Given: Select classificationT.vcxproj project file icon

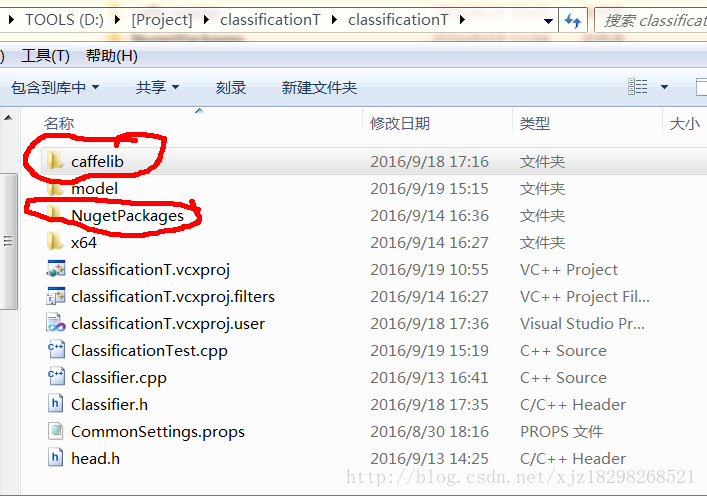Looking at the screenshot, I should pos(56,269).
